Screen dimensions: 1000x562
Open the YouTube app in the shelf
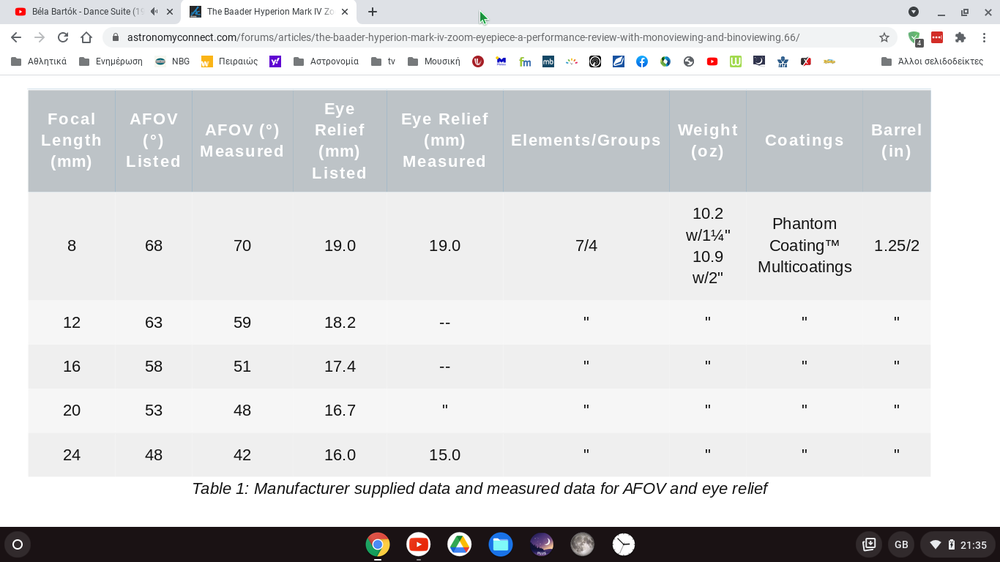pos(418,544)
